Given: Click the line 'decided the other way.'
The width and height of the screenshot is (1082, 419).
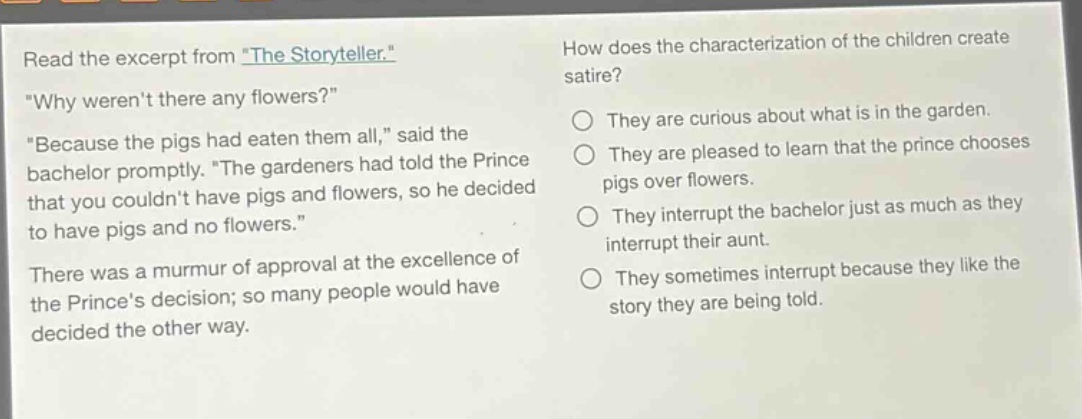Looking at the screenshot, I should click(141, 329).
